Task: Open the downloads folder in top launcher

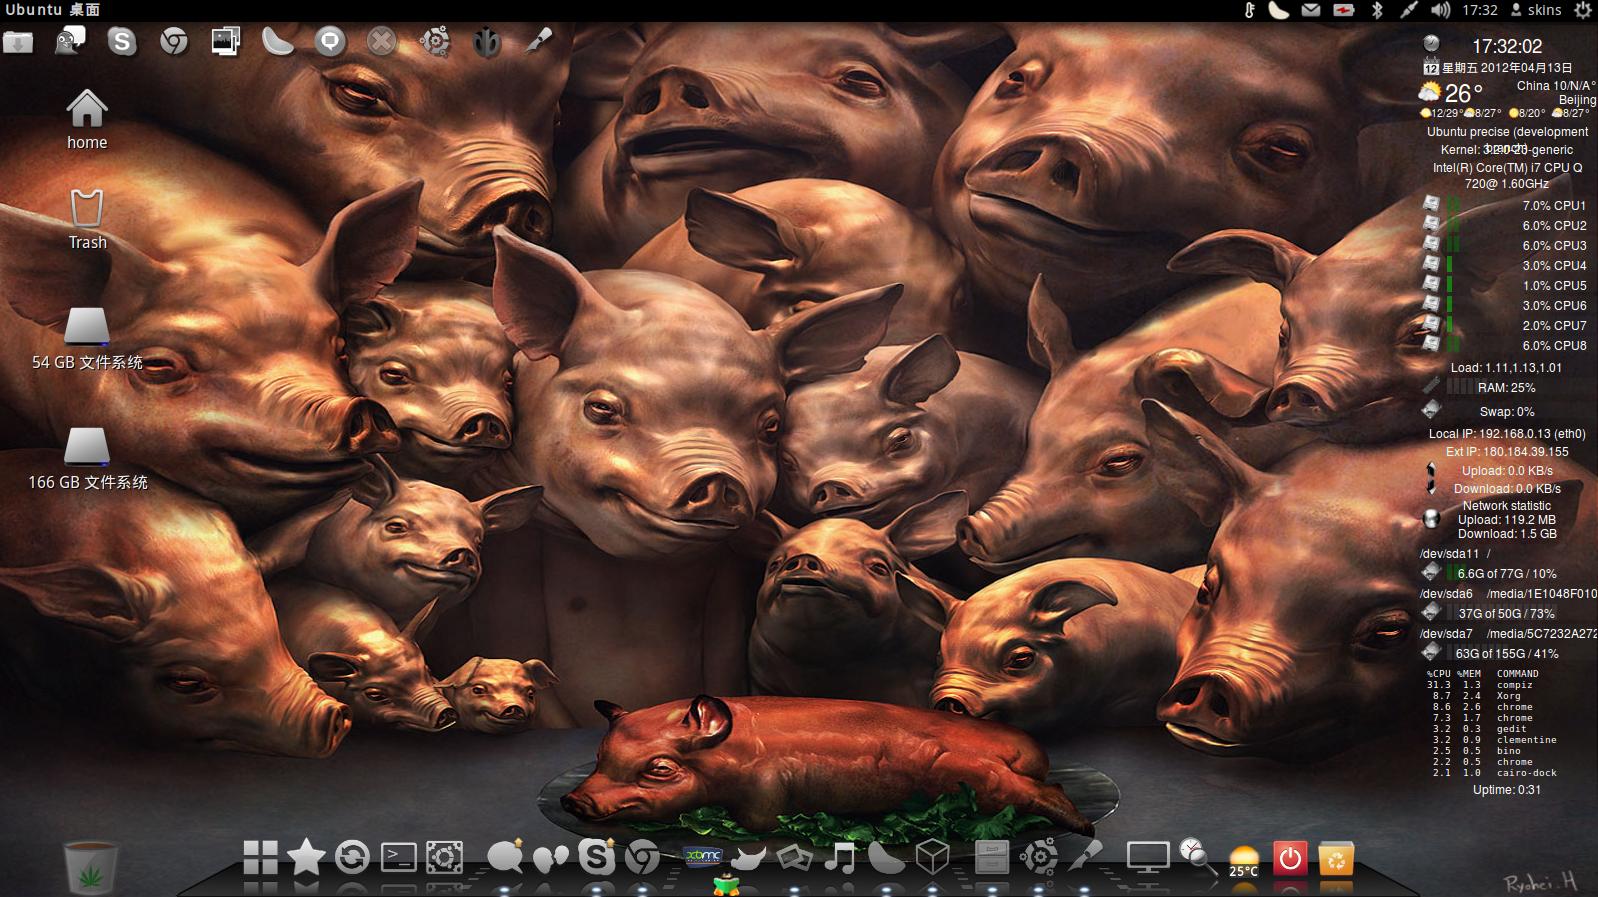Action: point(18,42)
